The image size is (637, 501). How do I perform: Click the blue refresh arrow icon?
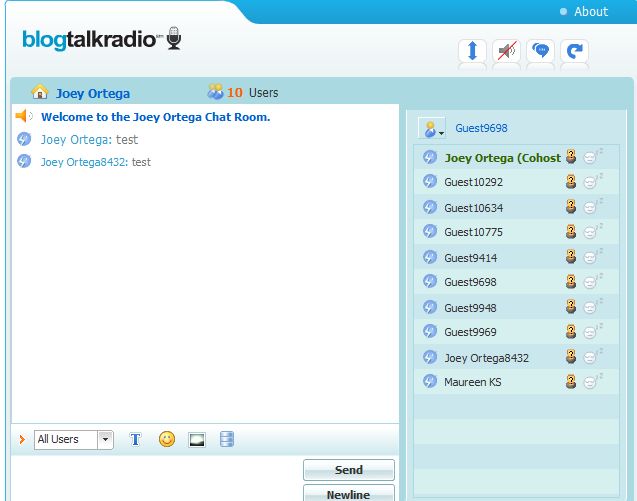click(574, 51)
